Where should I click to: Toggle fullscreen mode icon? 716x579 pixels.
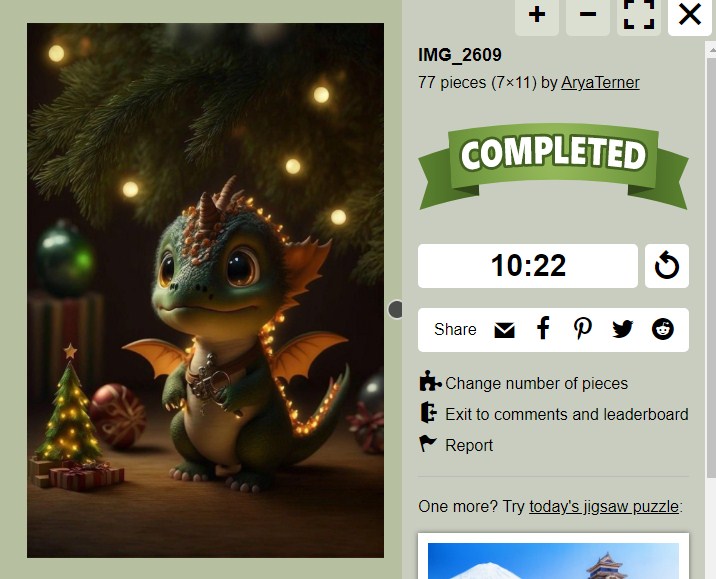(x=638, y=16)
